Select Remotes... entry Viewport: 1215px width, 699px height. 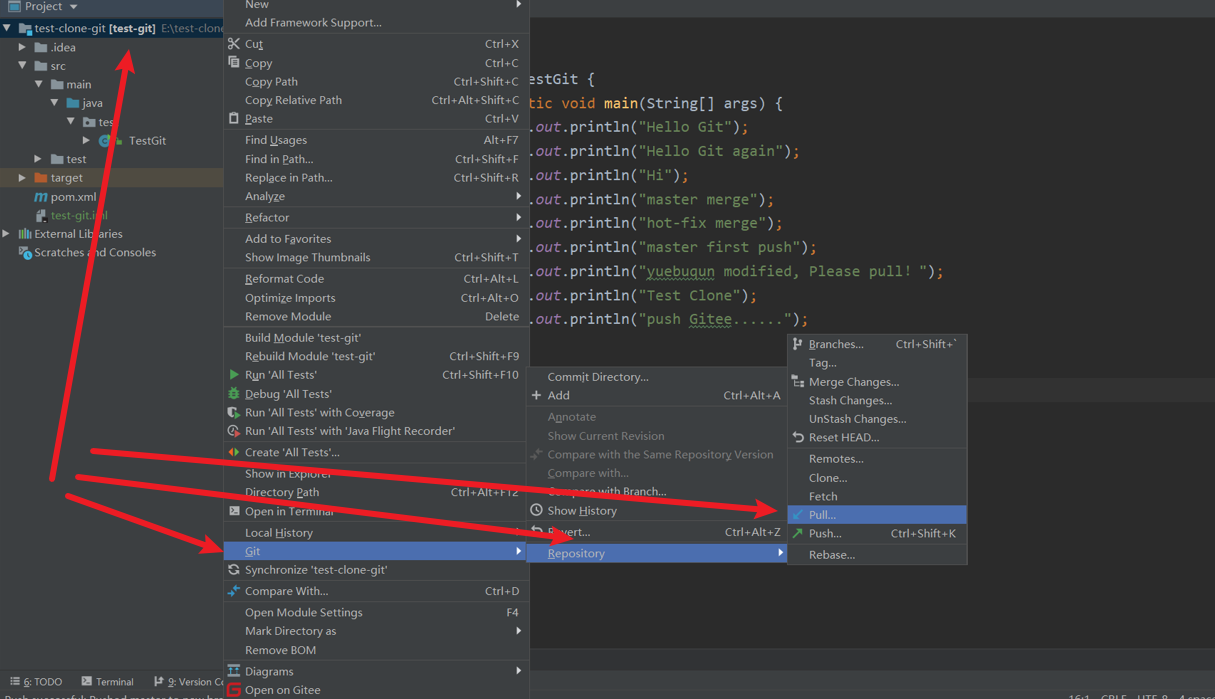coord(877,459)
